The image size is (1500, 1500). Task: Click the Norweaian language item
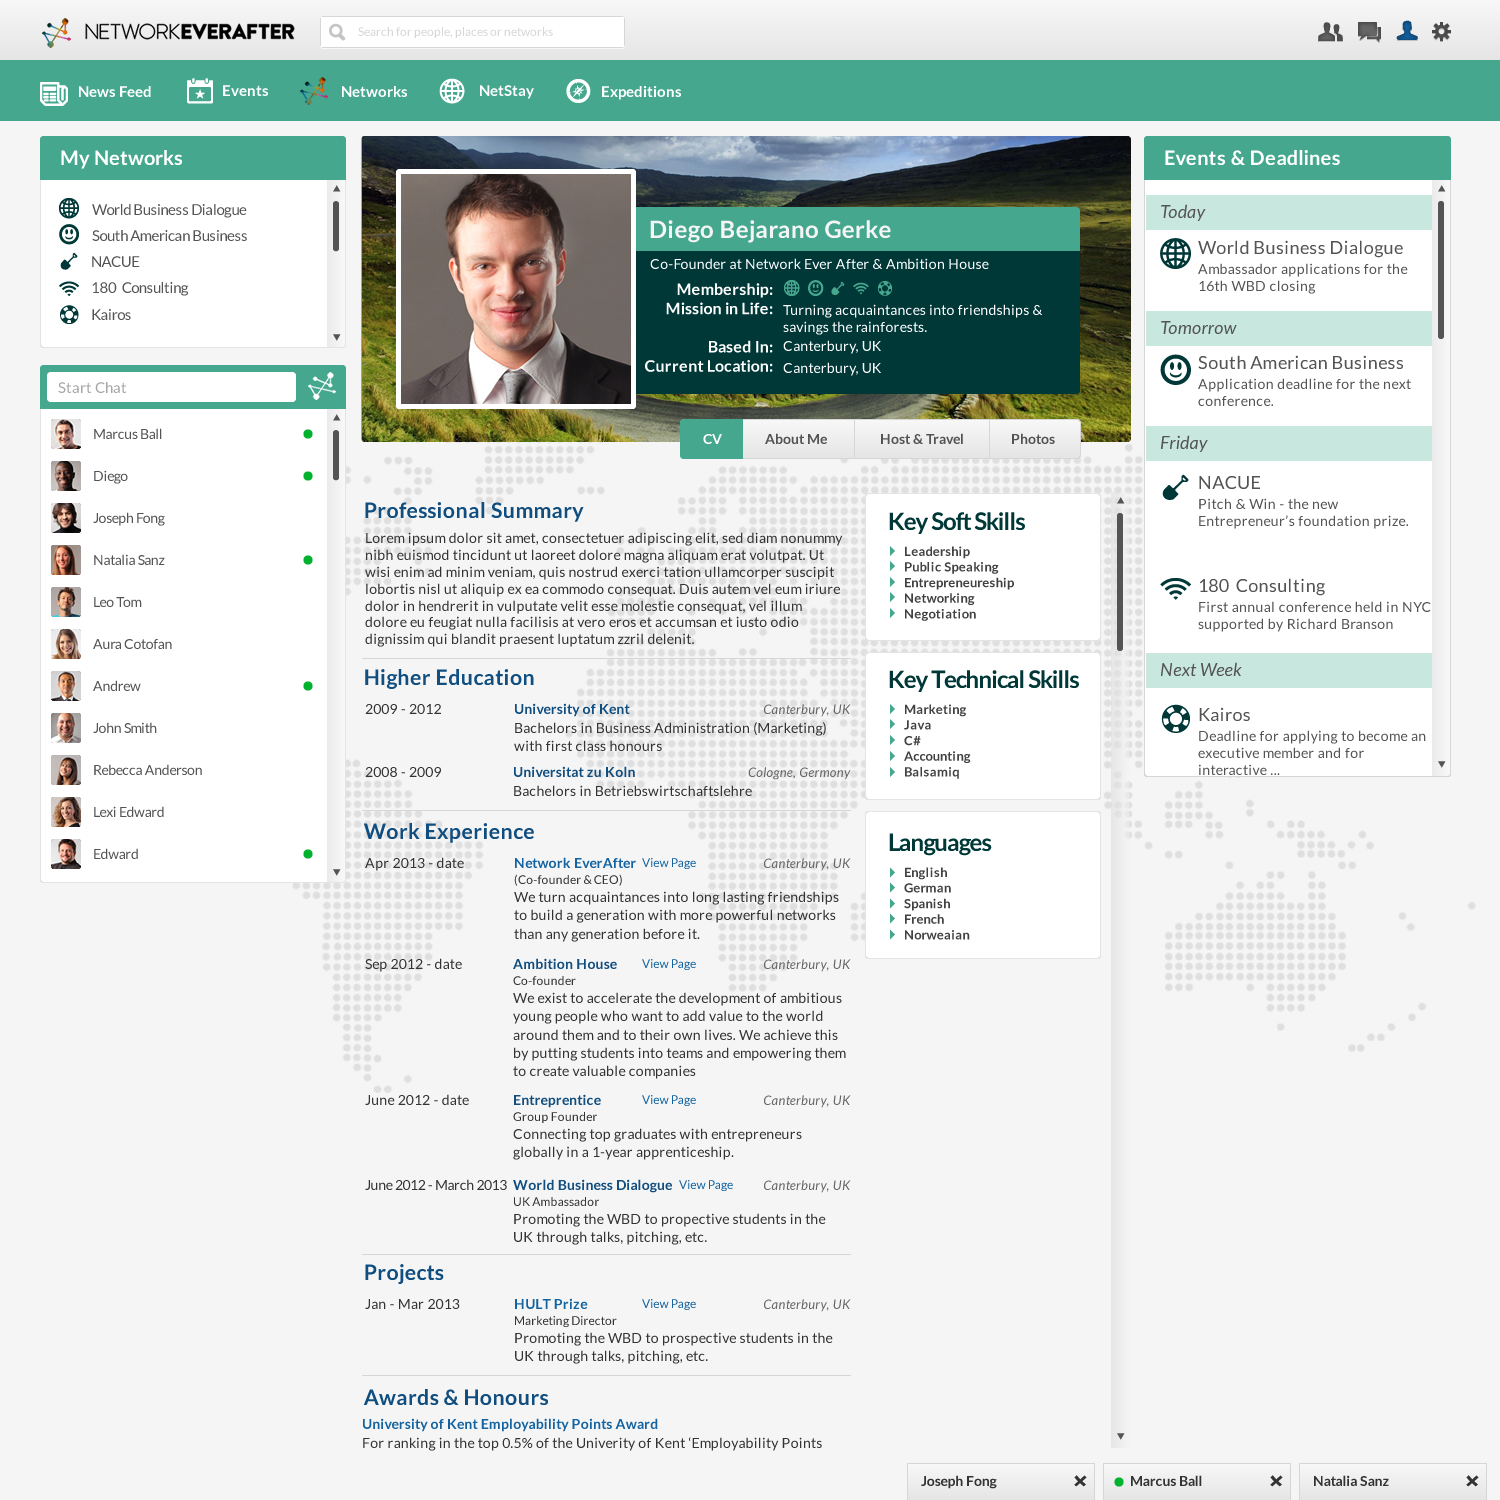click(936, 935)
